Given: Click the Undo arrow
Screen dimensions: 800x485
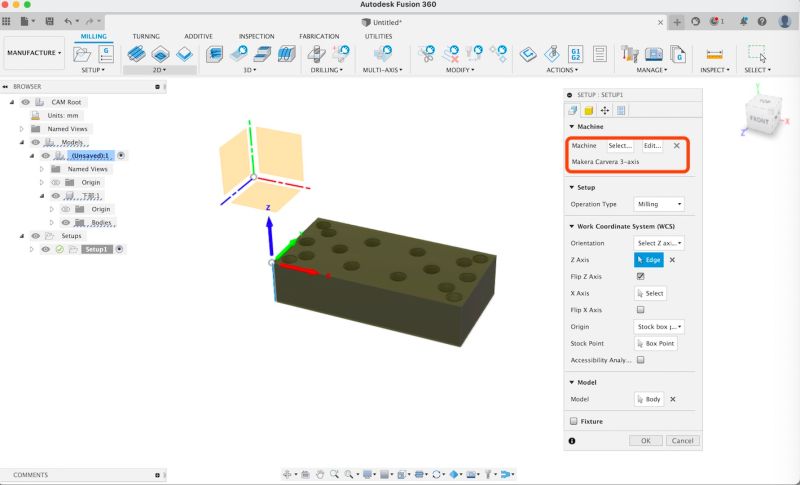Looking at the screenshot, I should tap(68, 21).
